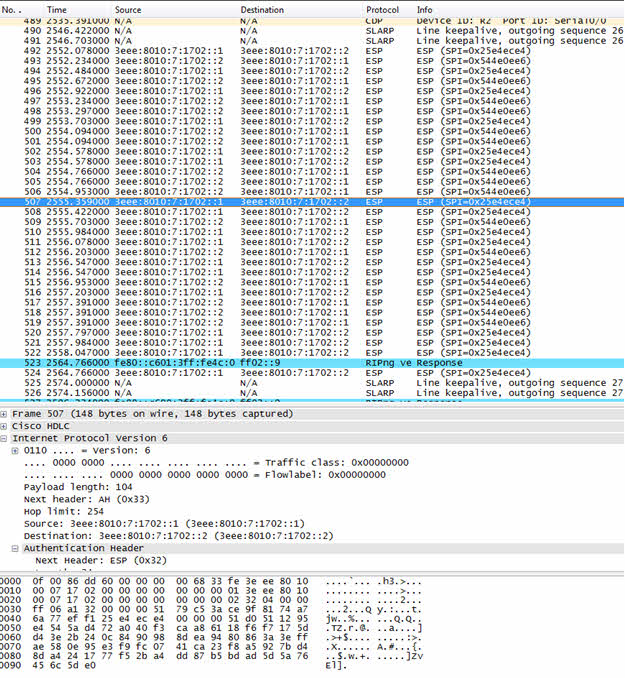The height and width of the screenshot is (678, 625).
Task: Select packet 493 ESP row
Action: tap(312, 61)
